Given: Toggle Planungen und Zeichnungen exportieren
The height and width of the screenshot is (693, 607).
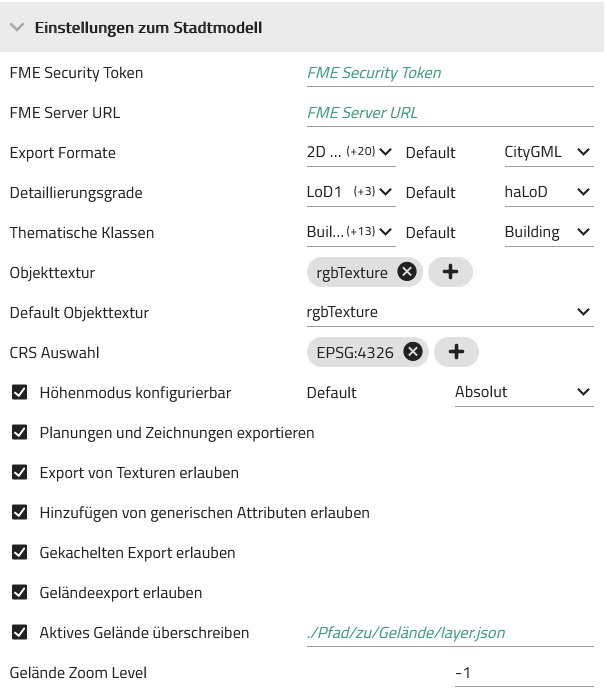Looking at the screenshot, I should pos(19,432).
